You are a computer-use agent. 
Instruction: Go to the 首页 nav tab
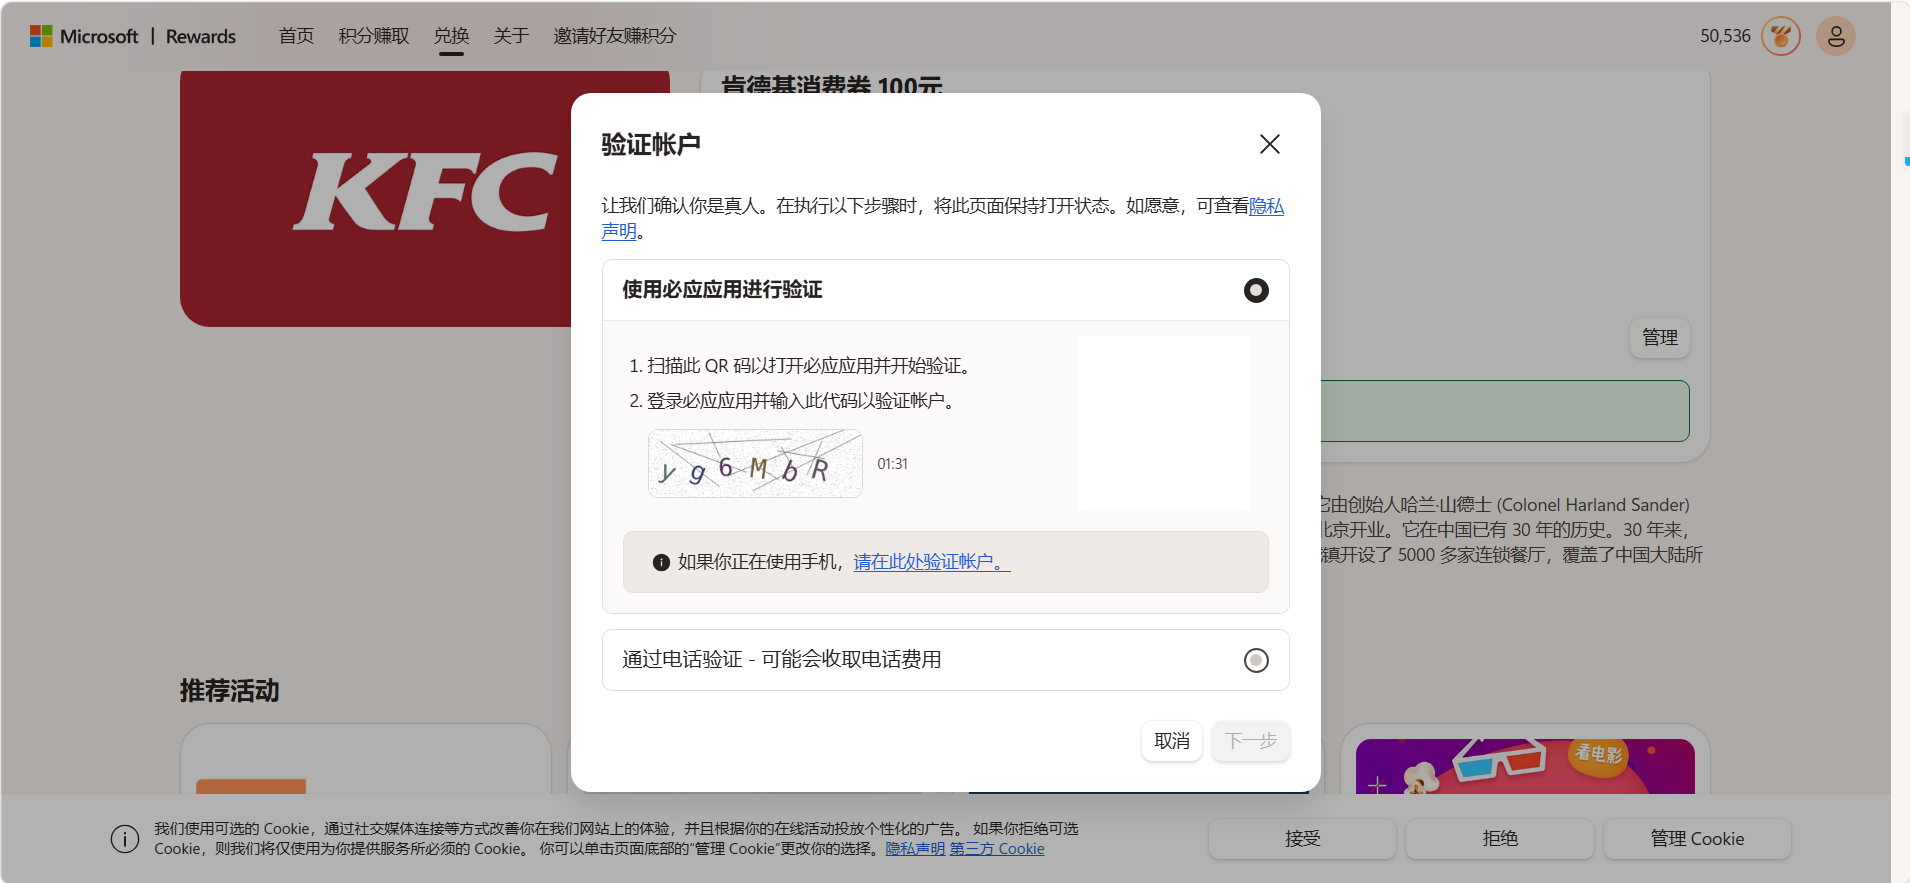296,36
